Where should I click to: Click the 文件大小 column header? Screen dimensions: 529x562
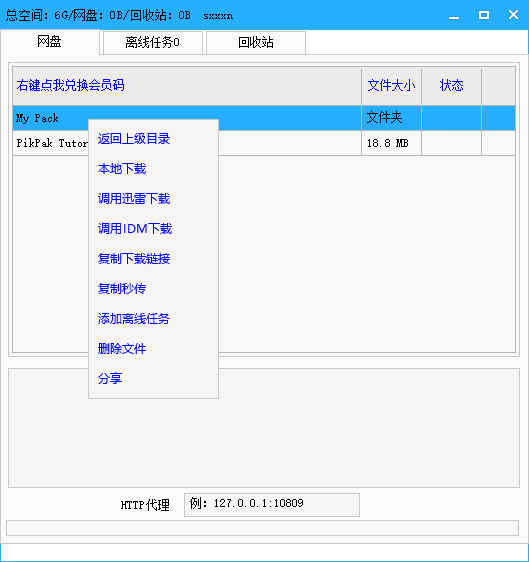pos(391,85)
